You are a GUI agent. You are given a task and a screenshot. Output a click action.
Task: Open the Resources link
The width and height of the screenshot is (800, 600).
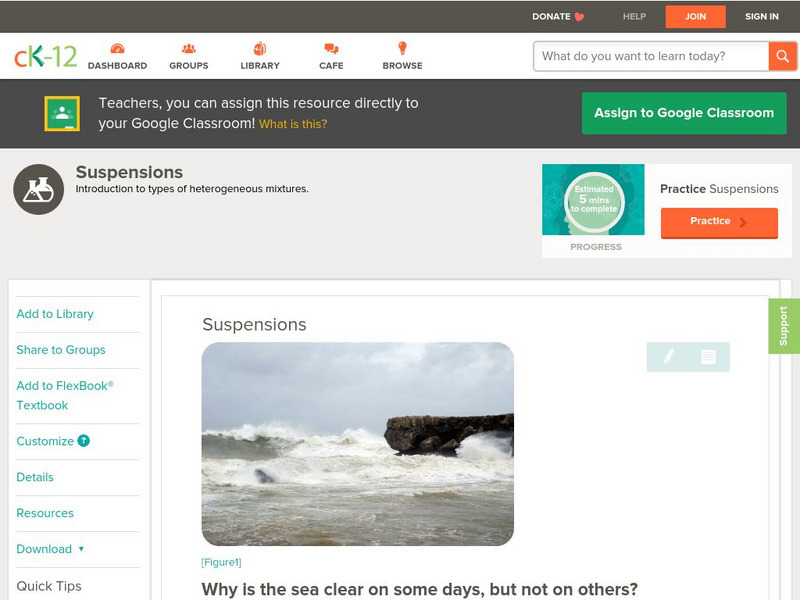tap(45, 513)
